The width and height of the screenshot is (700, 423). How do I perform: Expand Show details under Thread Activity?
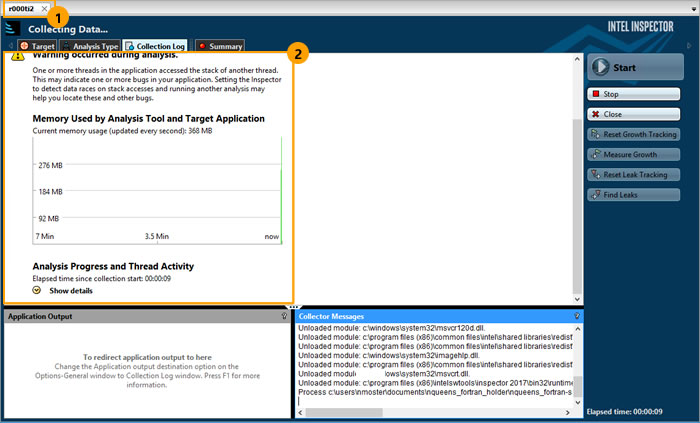71,291
